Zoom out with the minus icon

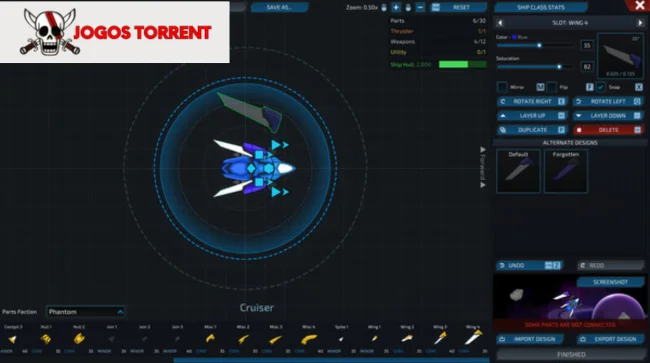[x=420, y=7]
